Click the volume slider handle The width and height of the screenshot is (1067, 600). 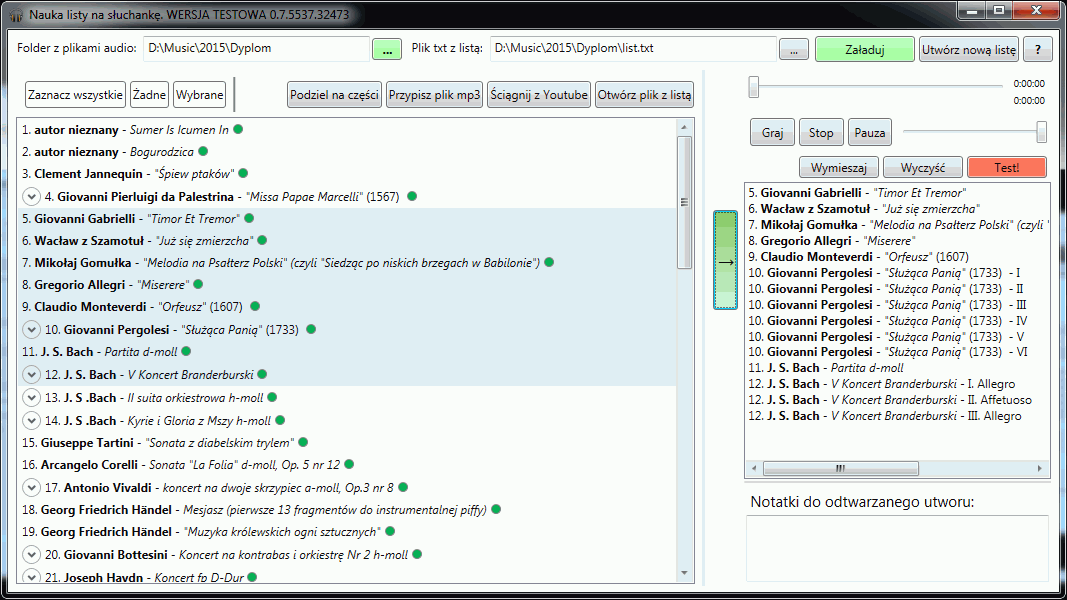tap(1041, 132)
